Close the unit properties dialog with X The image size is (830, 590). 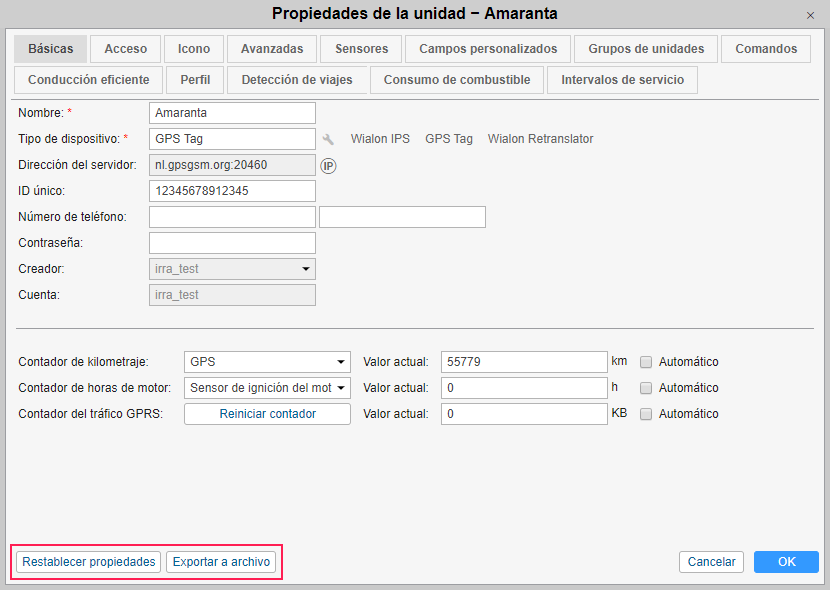coord(810,15)
